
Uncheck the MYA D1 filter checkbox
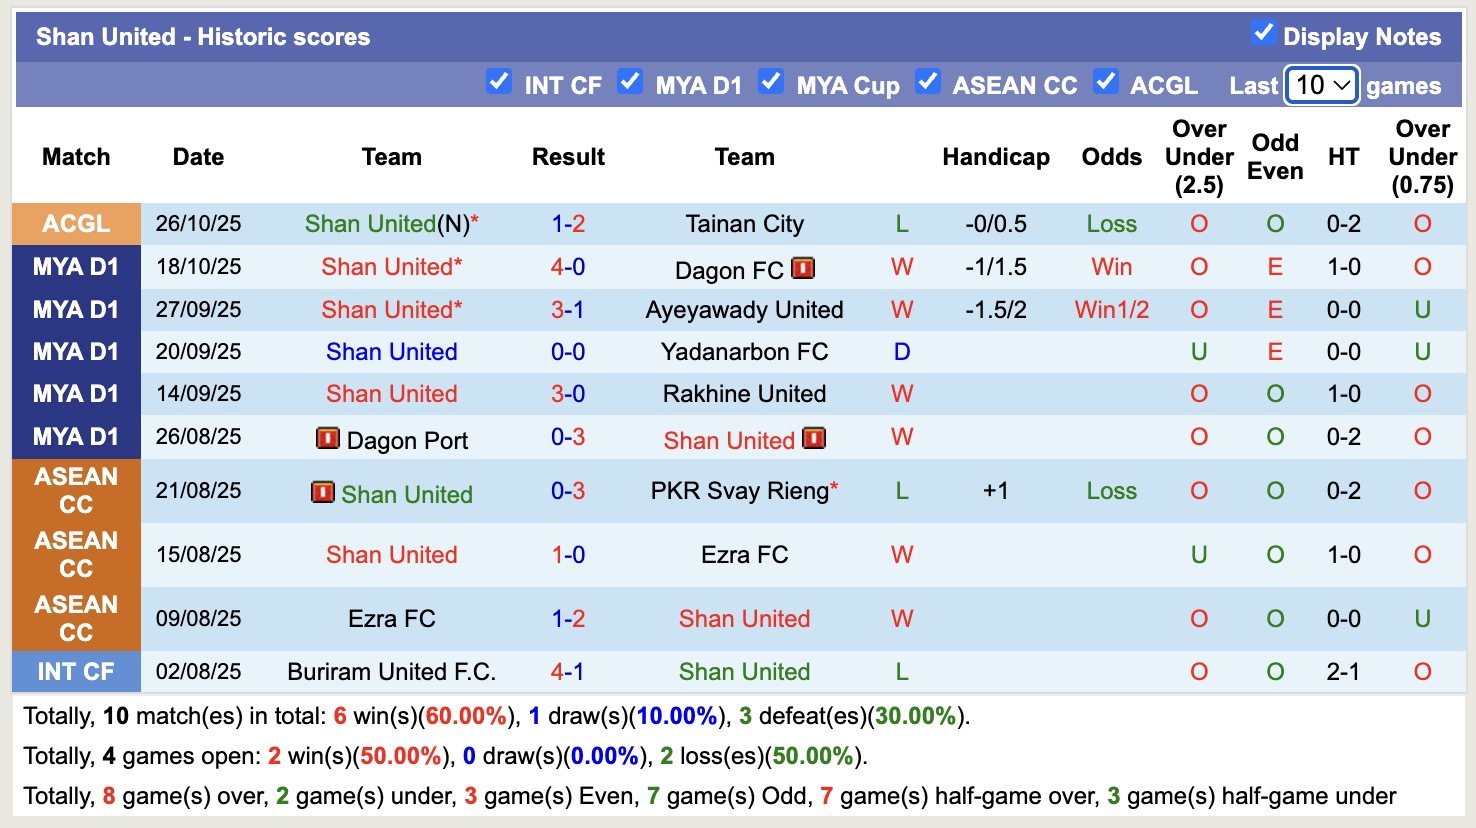pos(629,81)
